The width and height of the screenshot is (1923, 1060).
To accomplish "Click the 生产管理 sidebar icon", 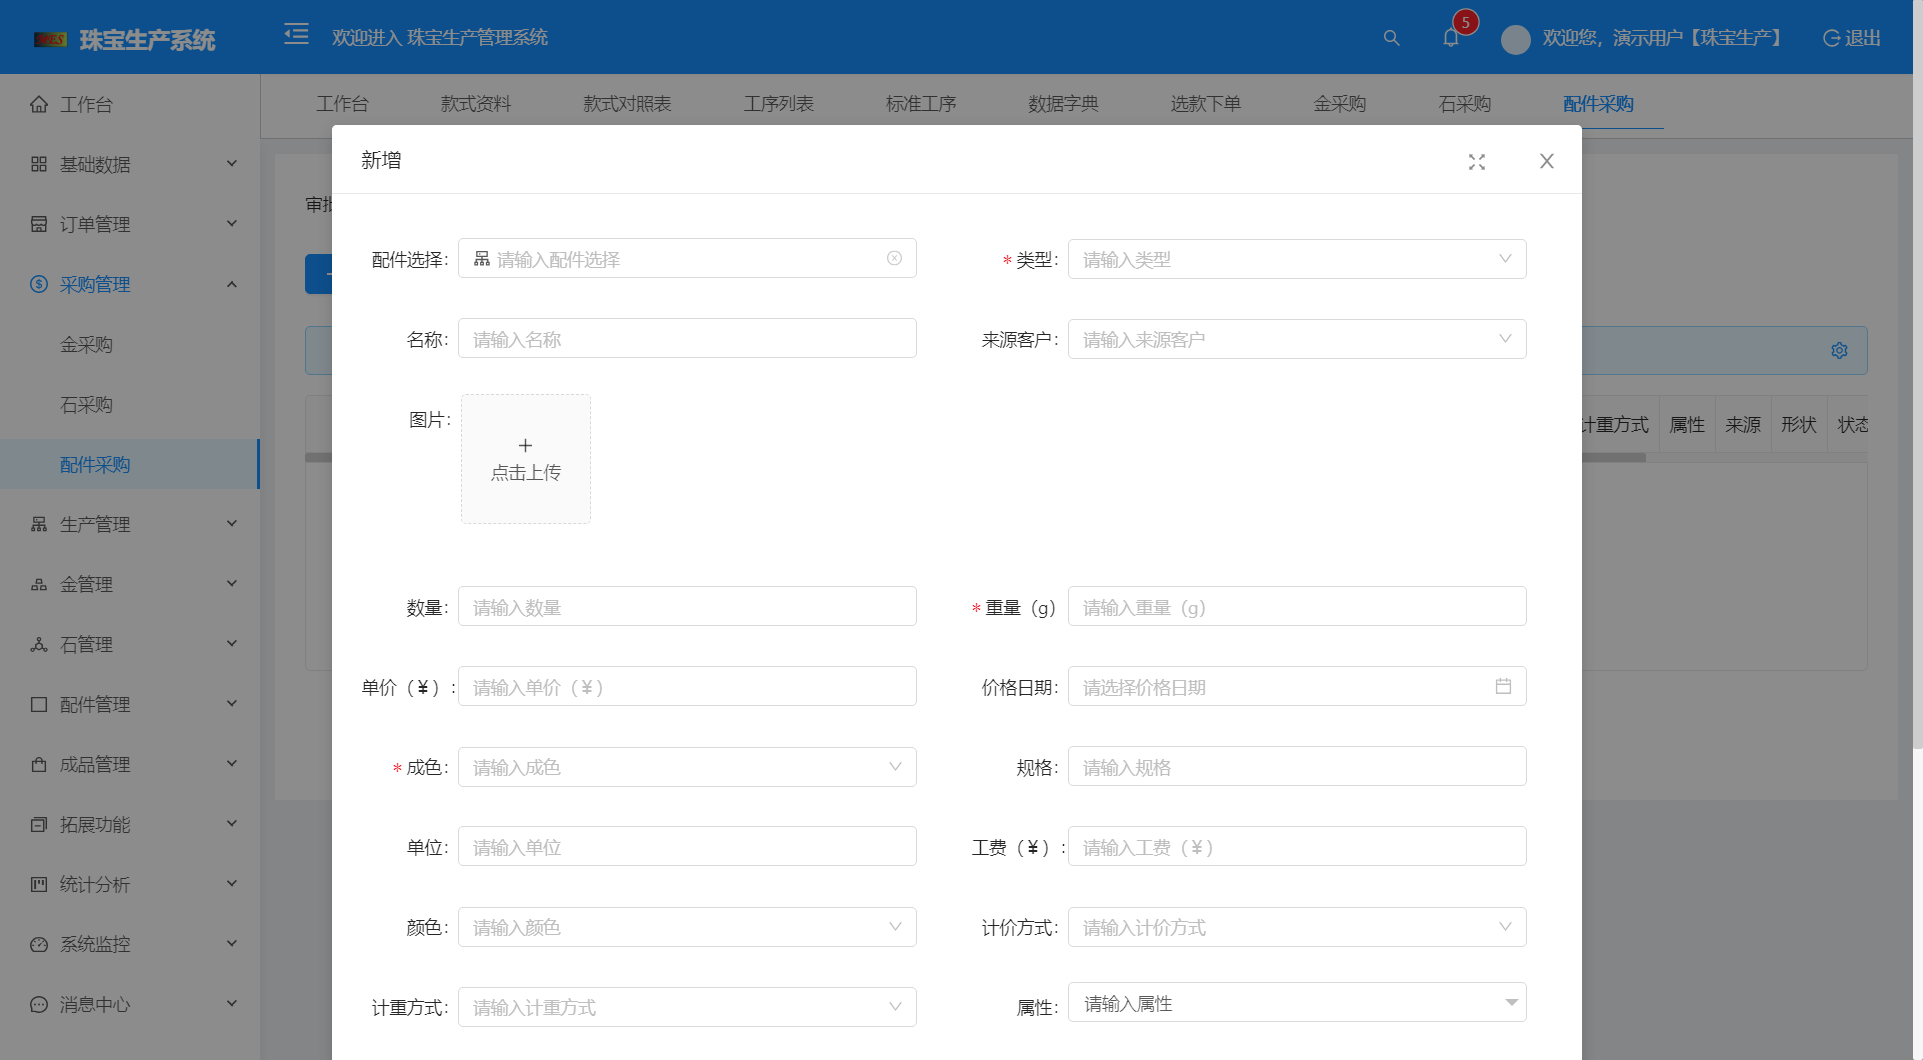I will tap(39, 523).
